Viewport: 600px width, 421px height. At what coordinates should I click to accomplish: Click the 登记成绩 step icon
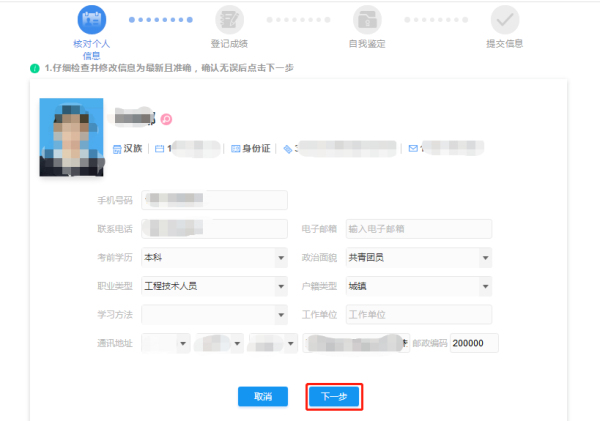229,20
